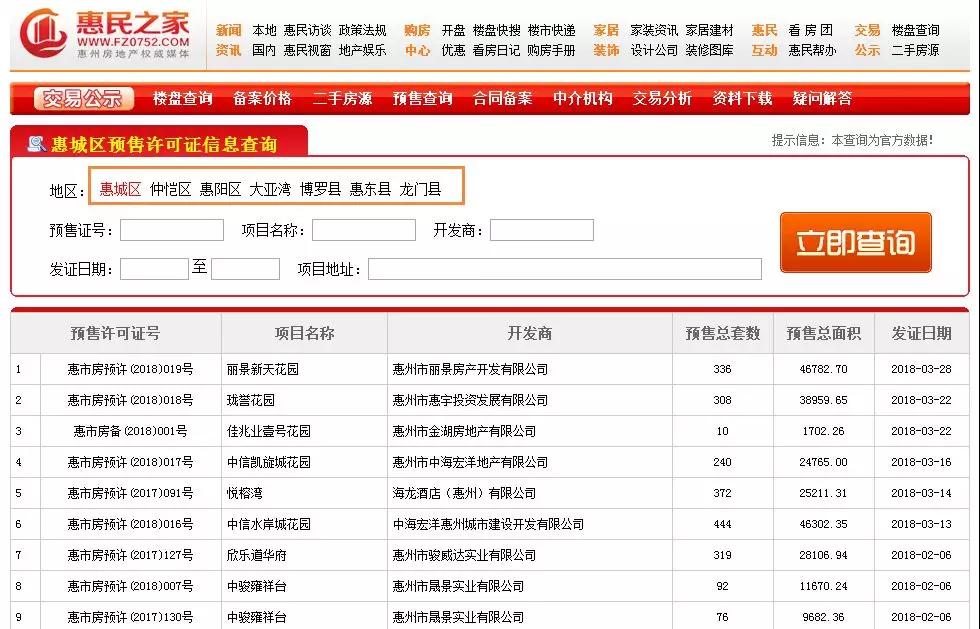Click project name 欣乐道华府
This screenshot has height=629, width=980.
click(257, 555)
